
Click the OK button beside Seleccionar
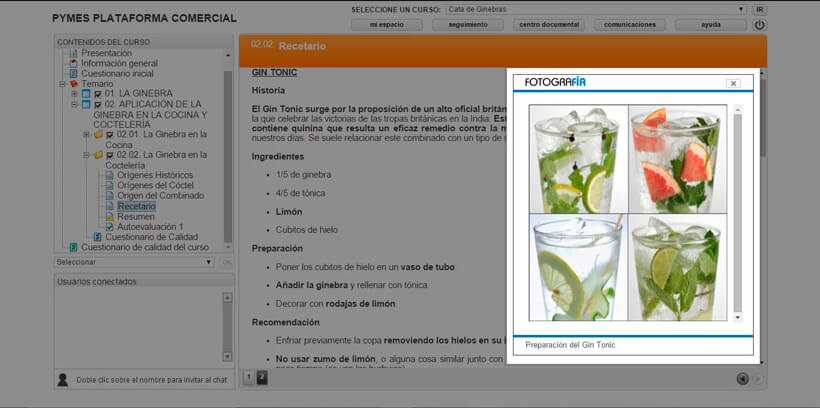pos(226,262)
